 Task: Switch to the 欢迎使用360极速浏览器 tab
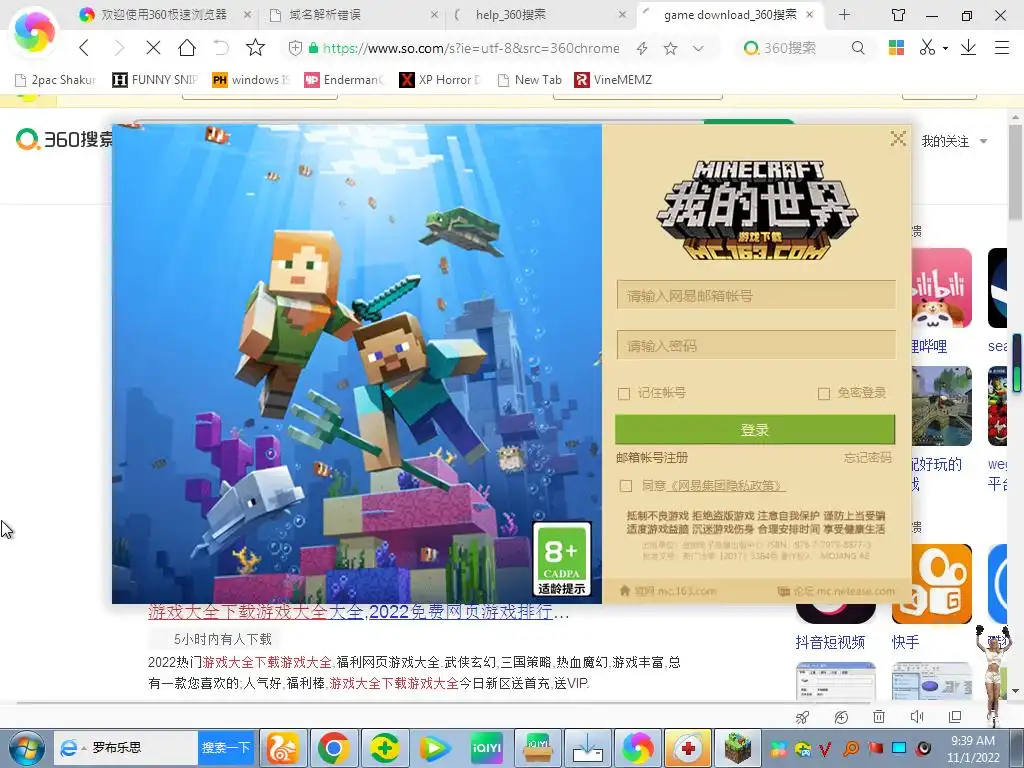(x=163, y=14)
